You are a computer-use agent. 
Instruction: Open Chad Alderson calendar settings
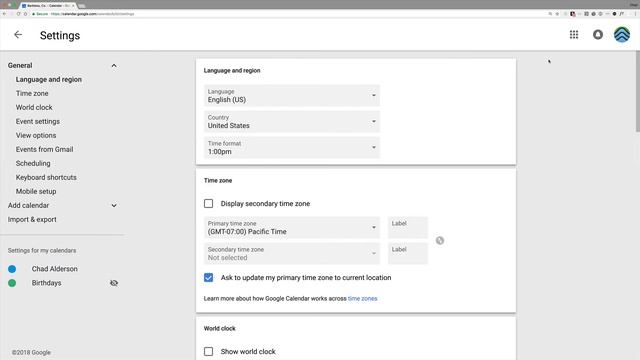click(x=55, y=269)
